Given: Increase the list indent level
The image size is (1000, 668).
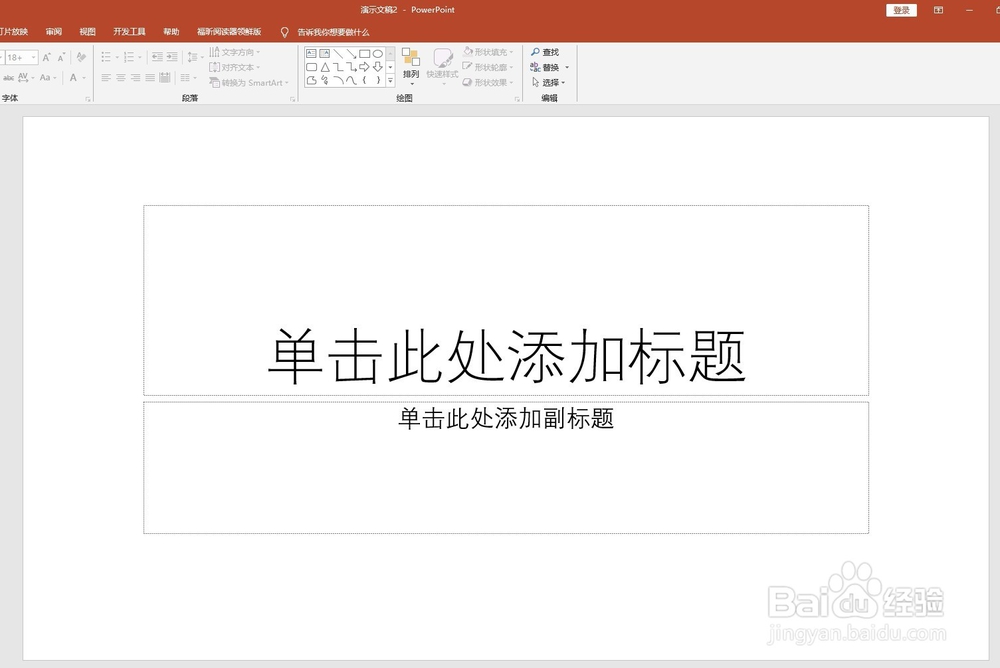Looking at the screenshot, I should (x=172, y=57).
